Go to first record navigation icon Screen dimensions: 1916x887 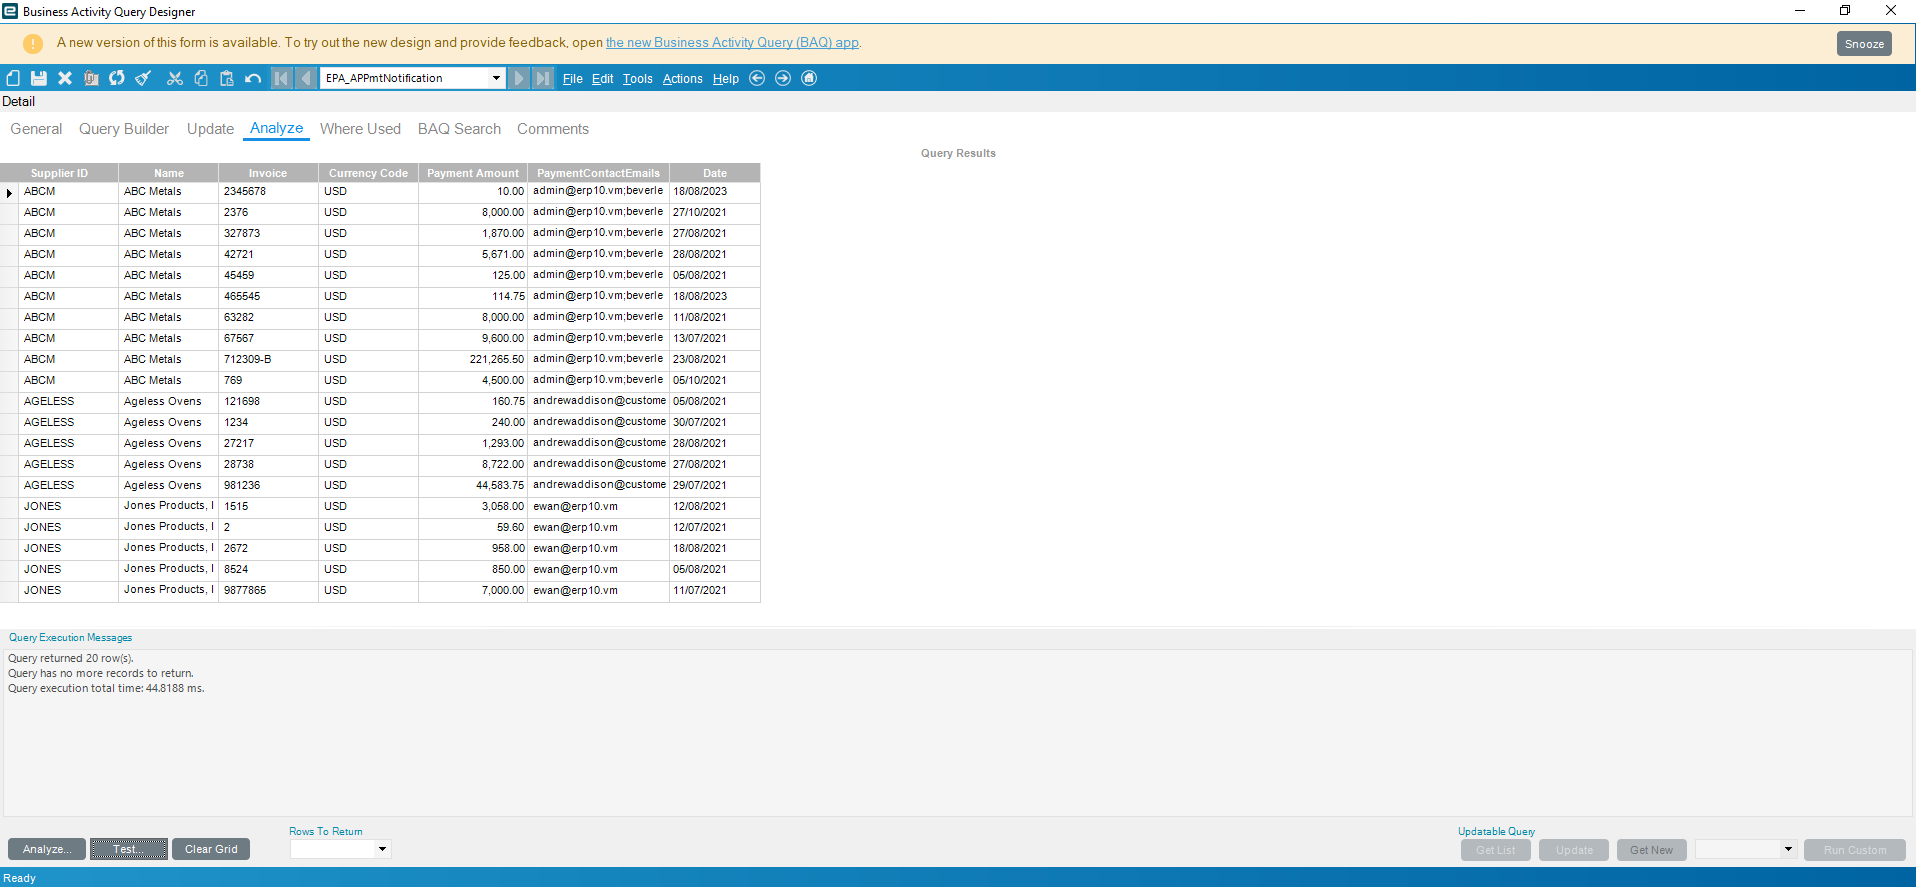(x=282, y=78)
